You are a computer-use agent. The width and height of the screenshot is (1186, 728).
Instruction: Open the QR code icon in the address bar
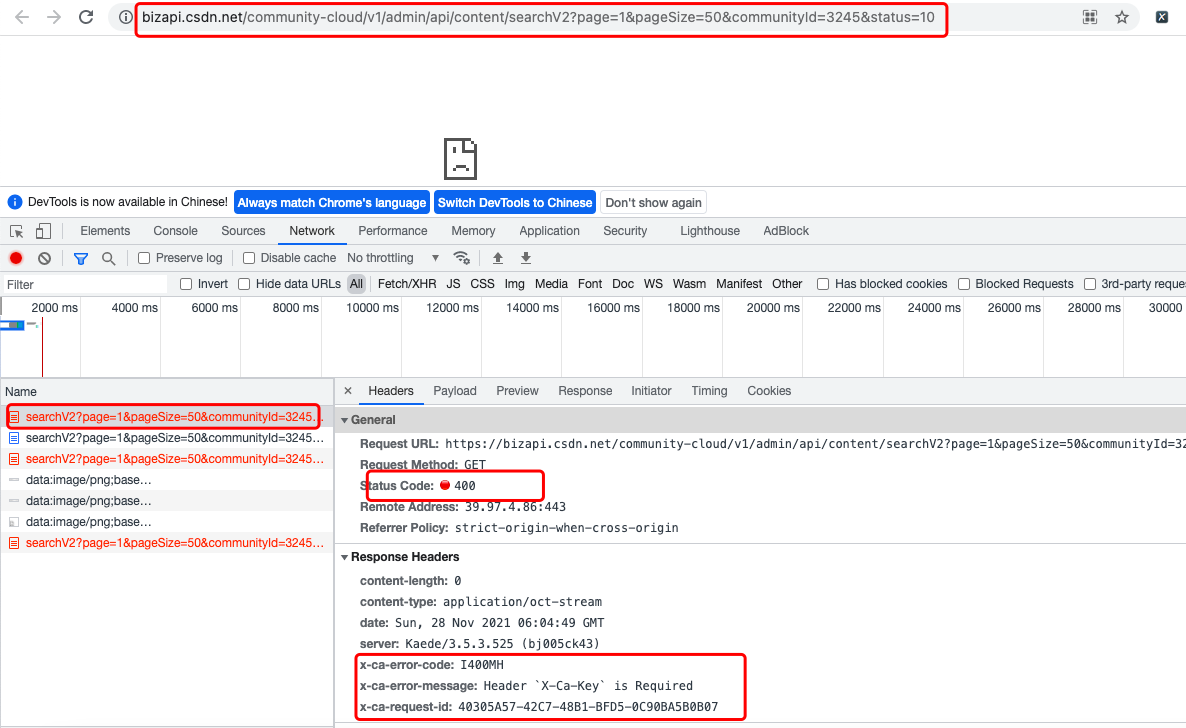(1090, 17)
